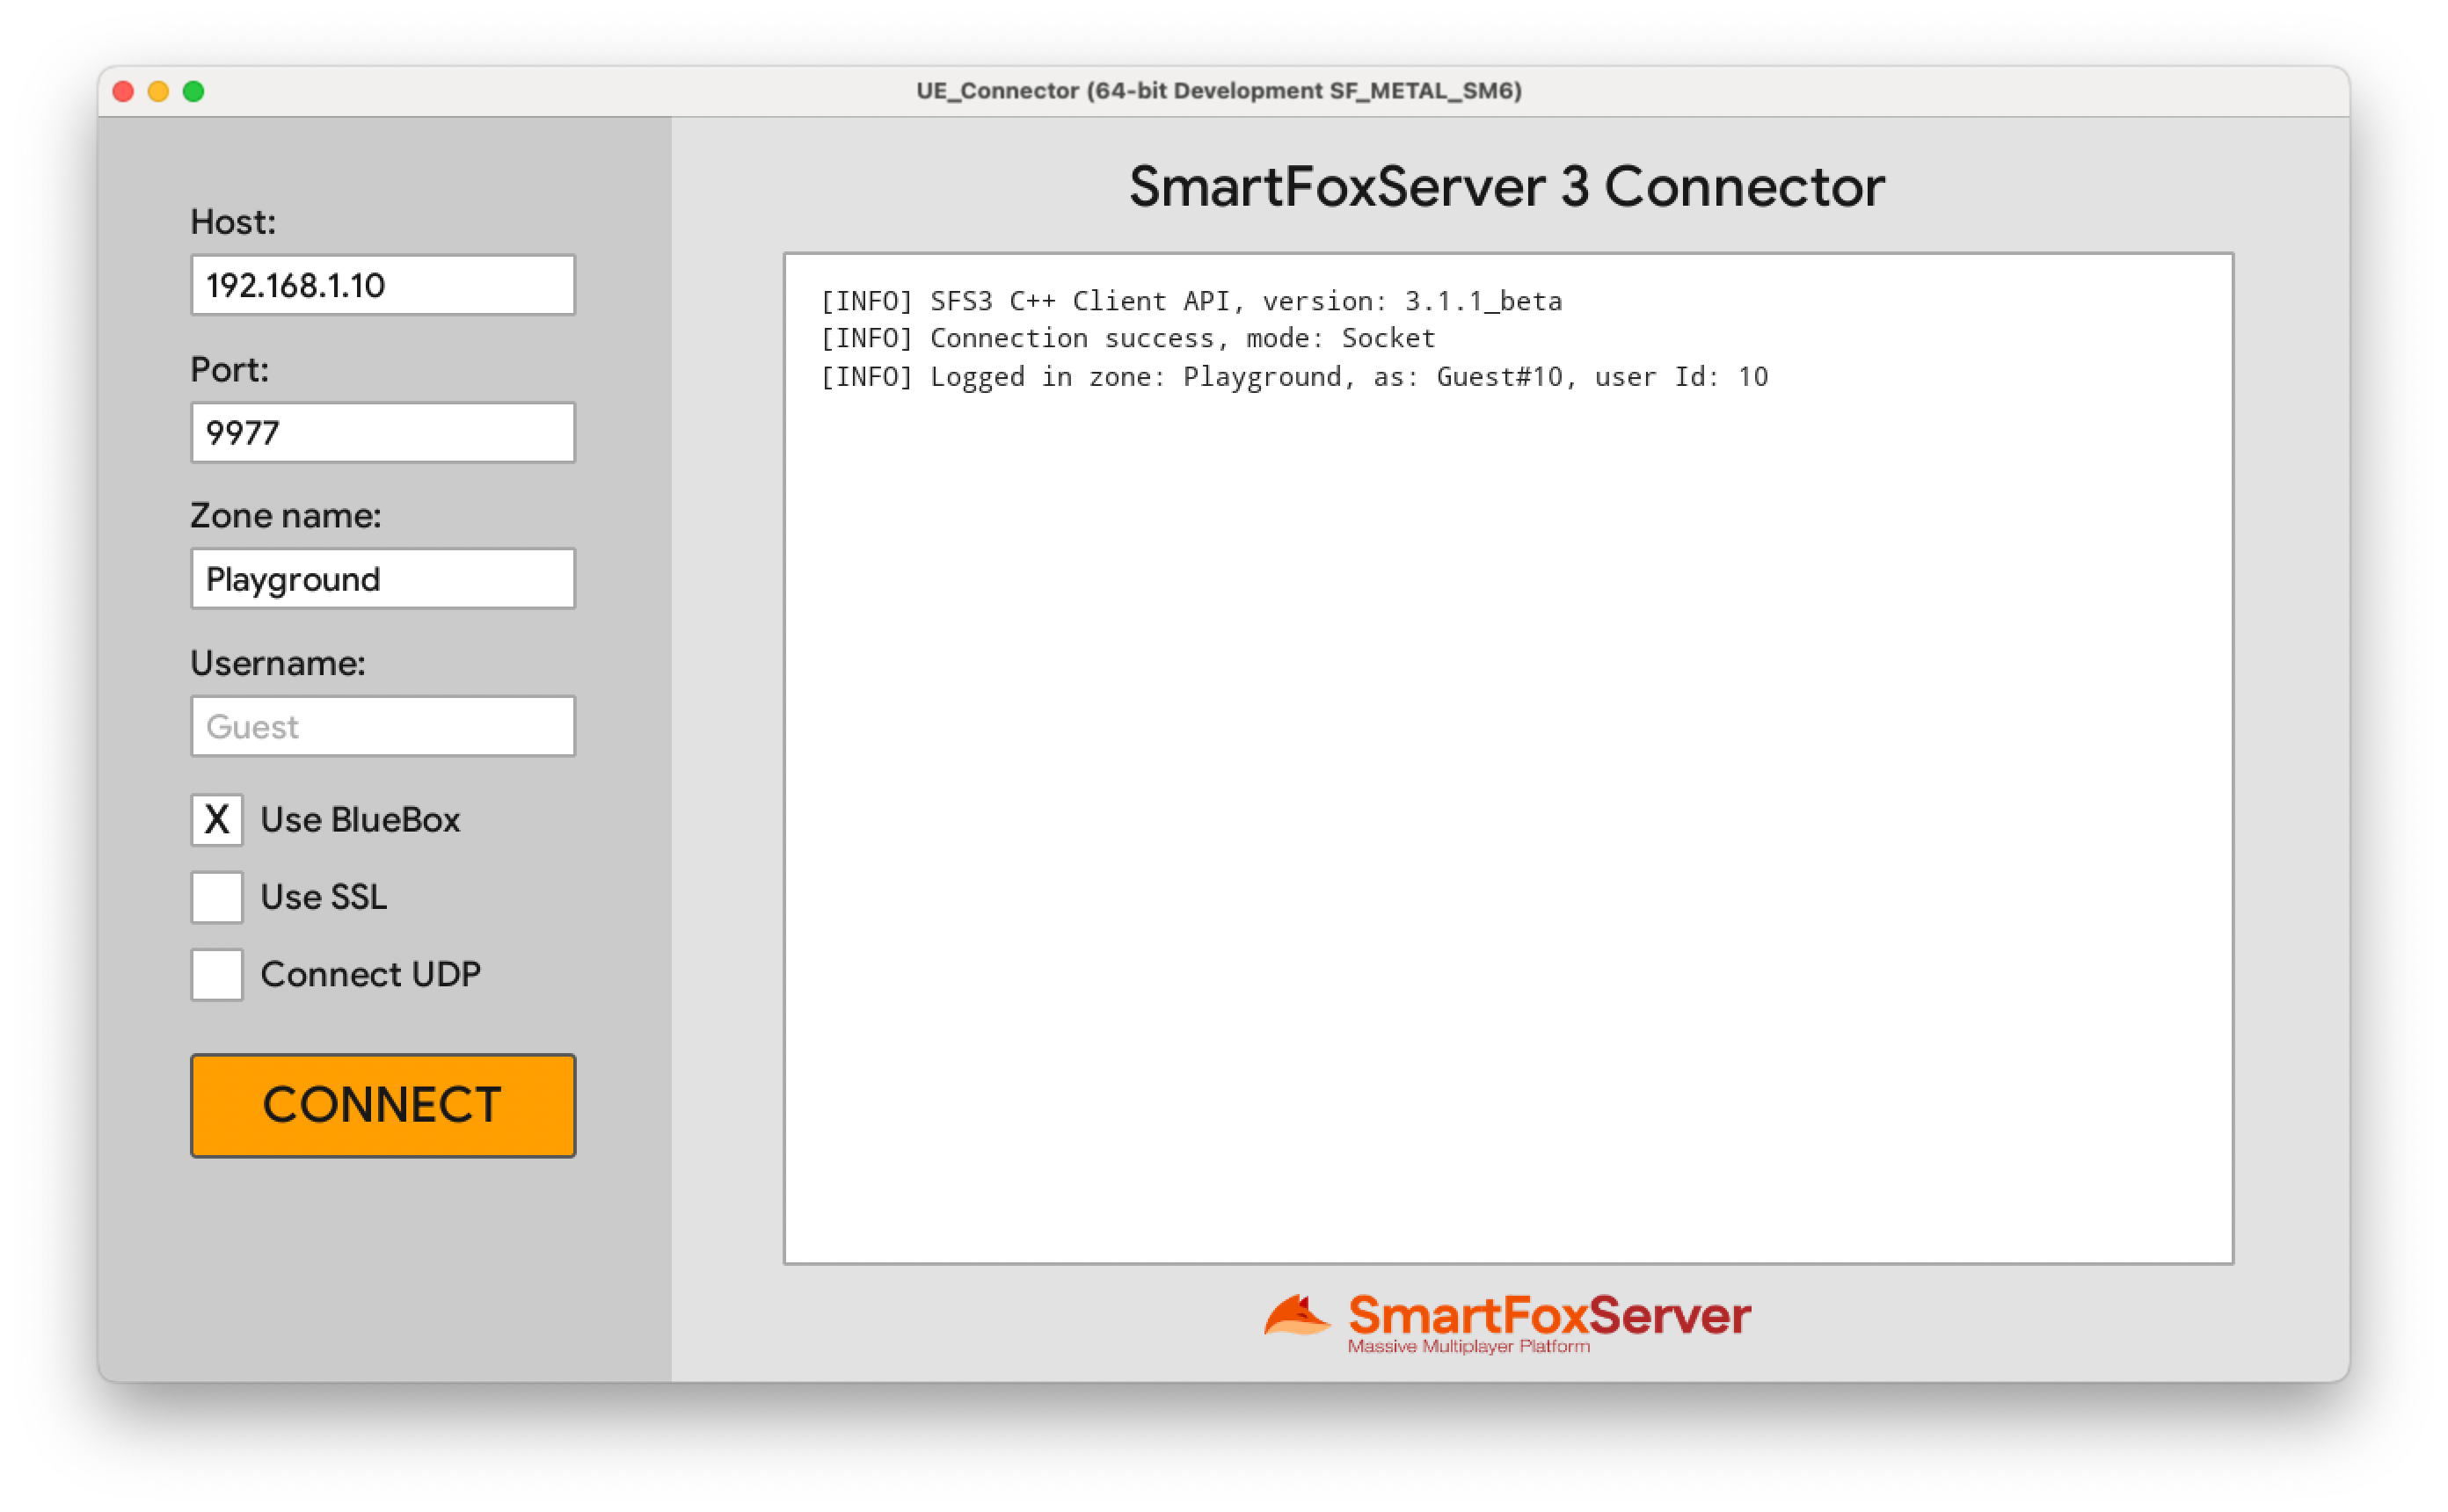Focus the Zone name field containing Playground
Screen dimensions: 2448x1512
(x=383, y=579)
